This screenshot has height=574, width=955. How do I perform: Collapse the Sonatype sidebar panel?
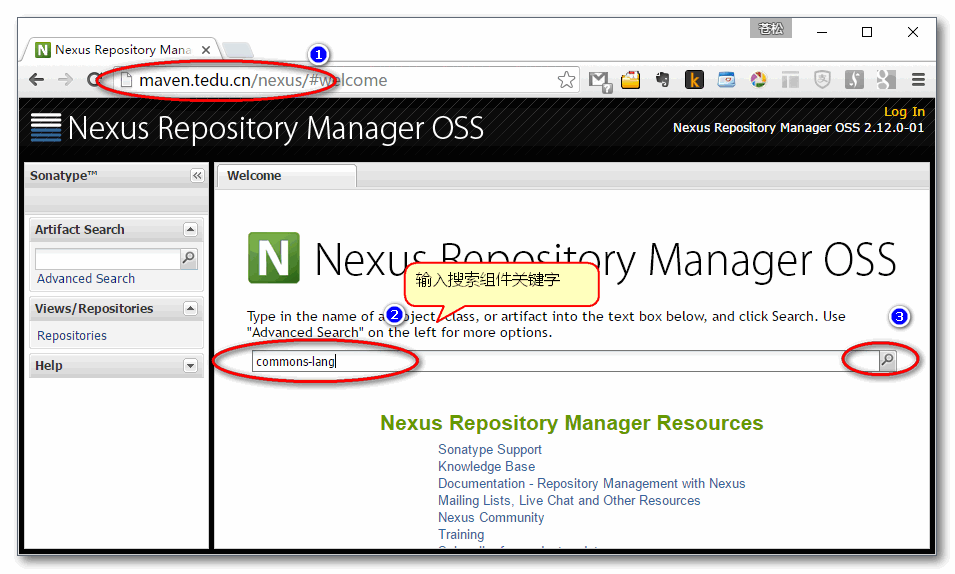coord(197,175)
